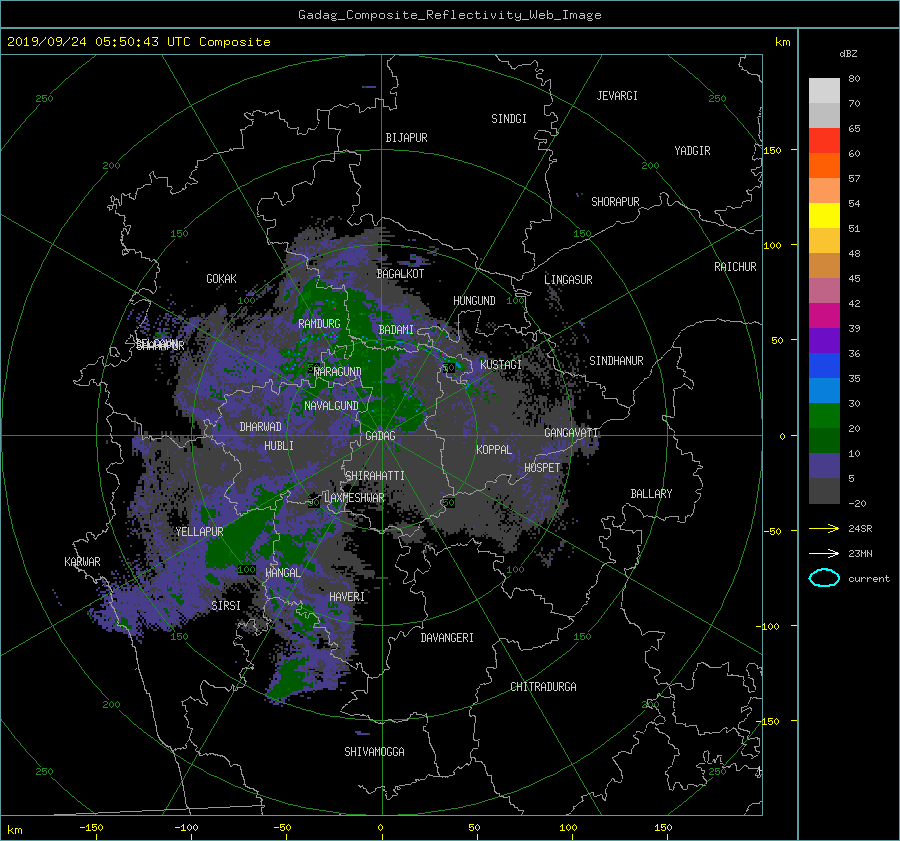Click the GADAG radar center label

tap(380, 436)
